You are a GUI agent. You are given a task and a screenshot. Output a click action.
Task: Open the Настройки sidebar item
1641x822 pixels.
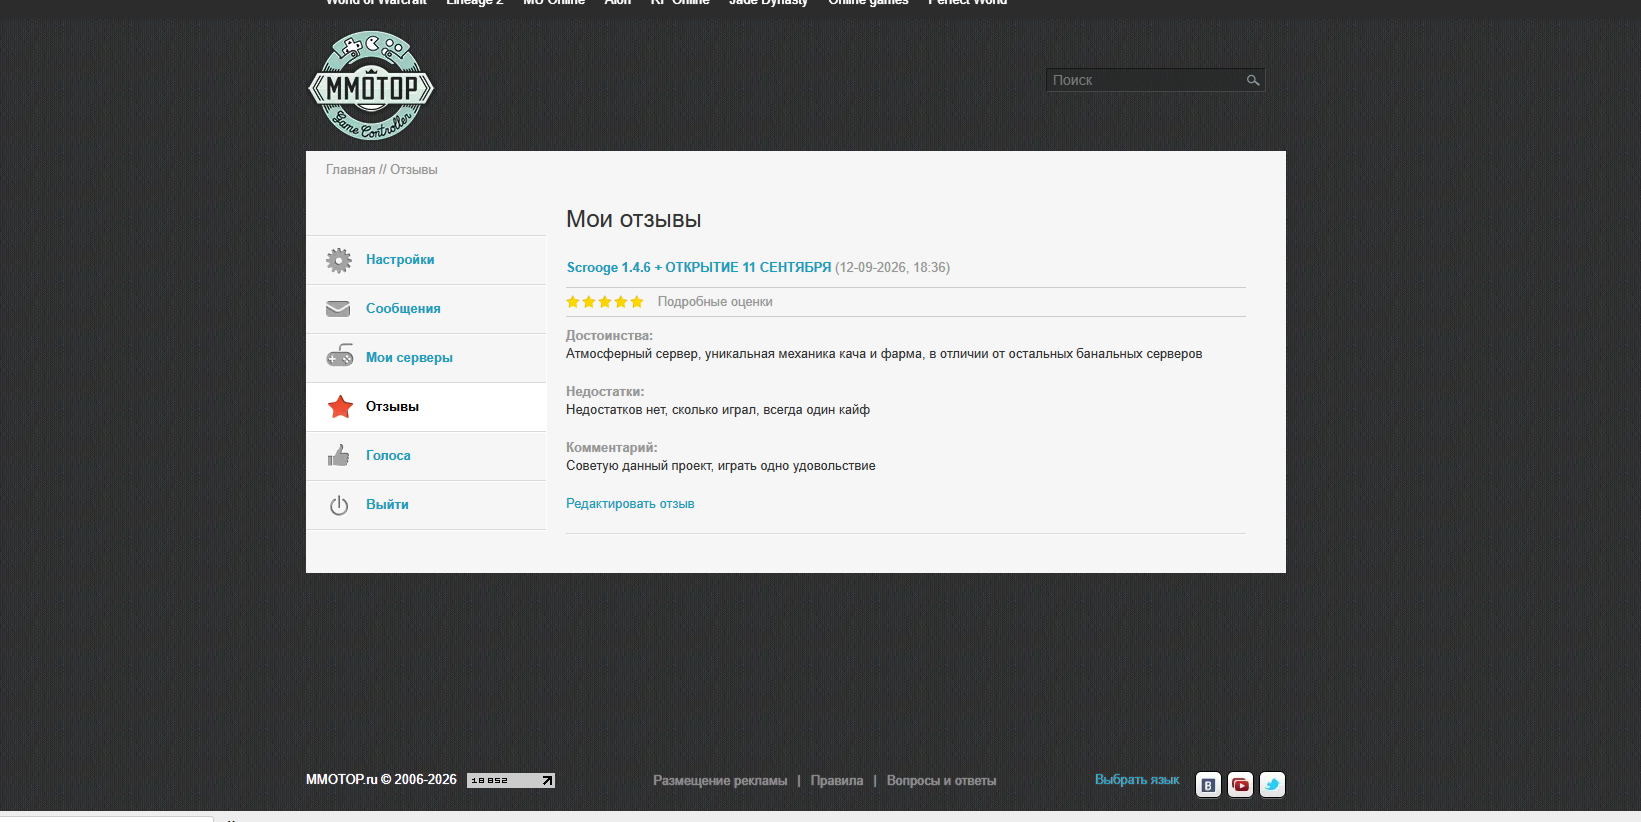400,260
